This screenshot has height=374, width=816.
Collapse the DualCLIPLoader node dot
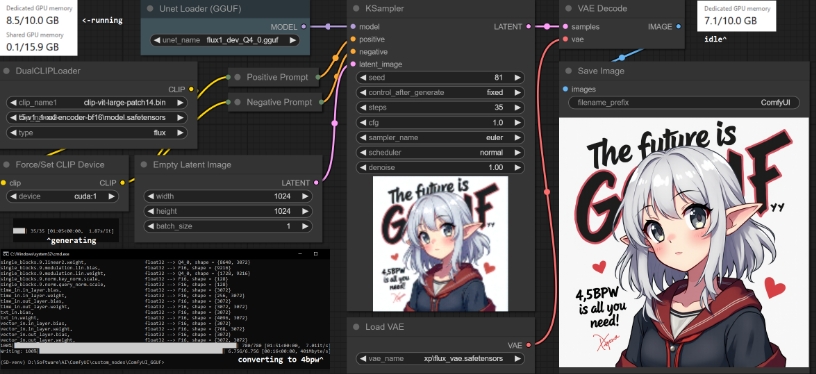point(7,71)
